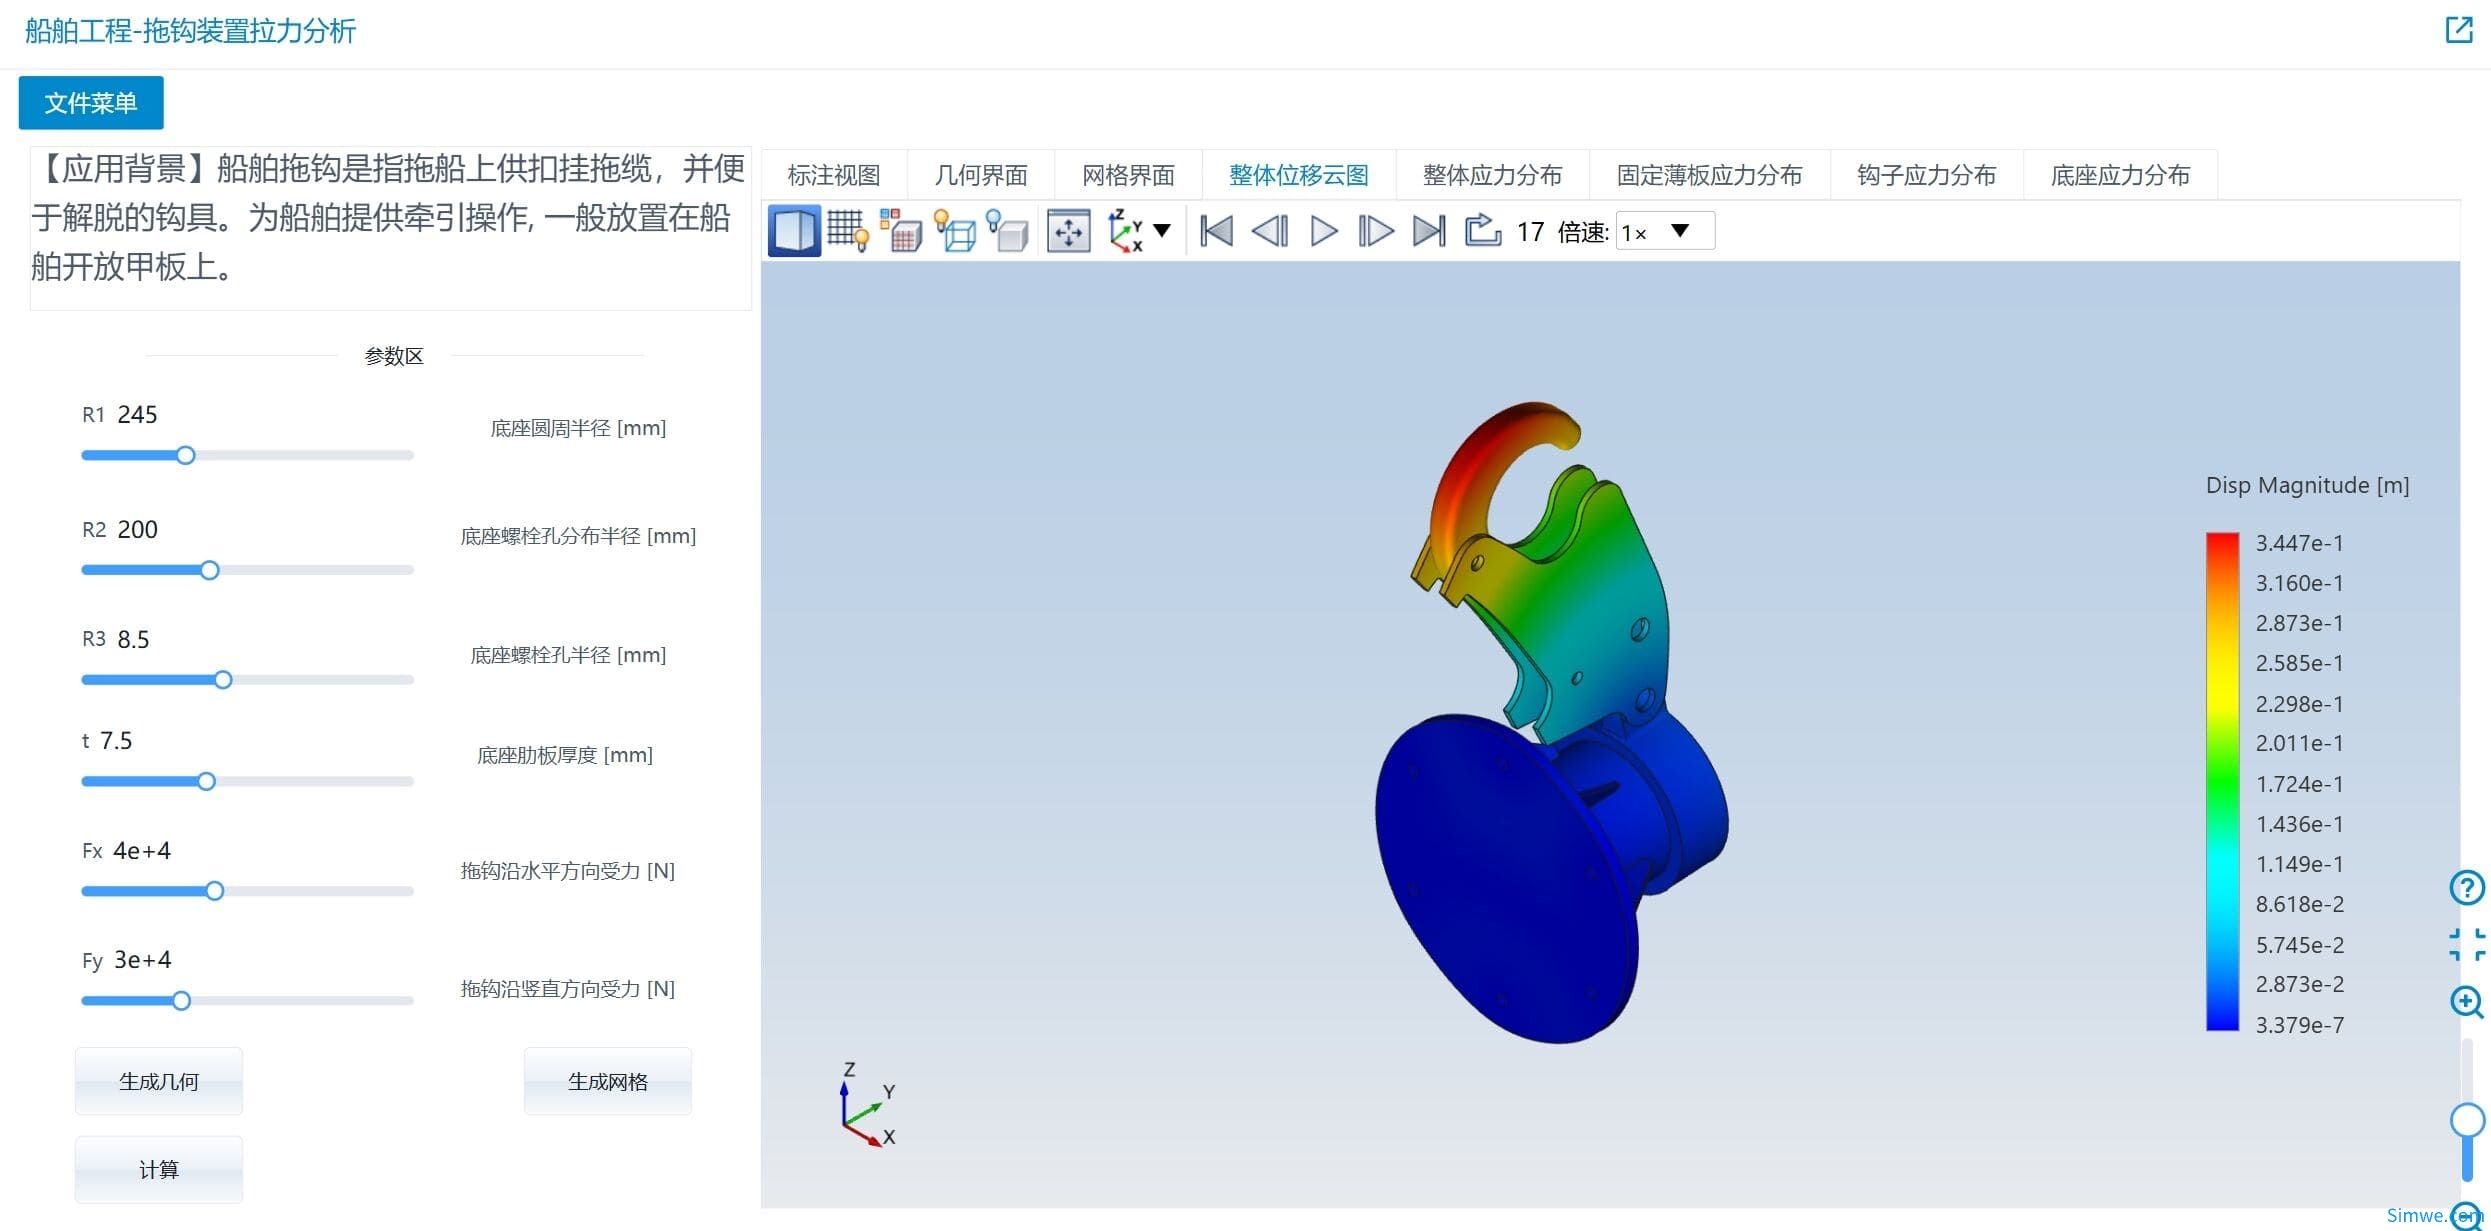2491x1231 pixels.
Task: Open the 文件菜单 menu
Action: point(91,103)
